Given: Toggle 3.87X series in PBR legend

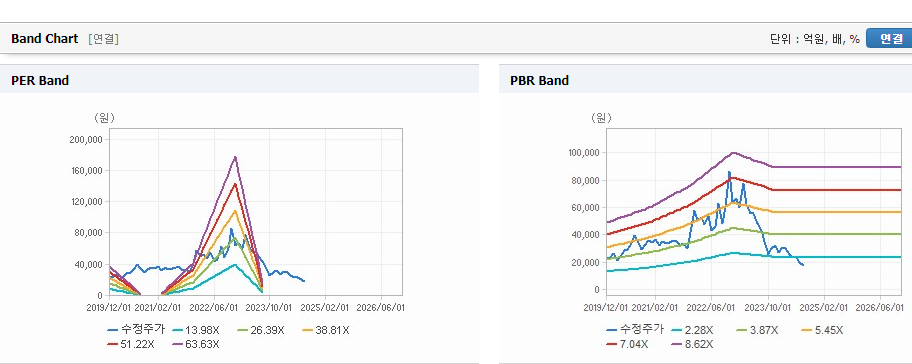Looking at the screenshot, I should pos(757,330).
